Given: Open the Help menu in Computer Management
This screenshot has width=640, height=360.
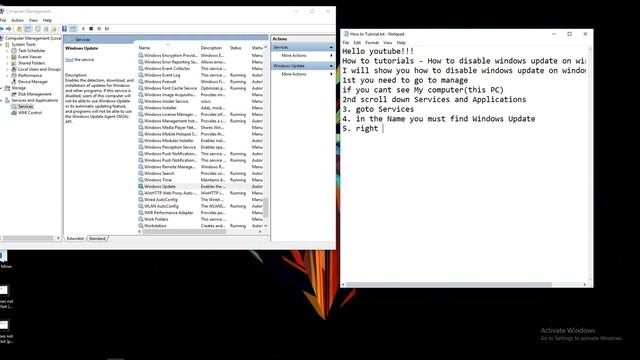Looking at the screenshot, I should [x=47, y=20].
